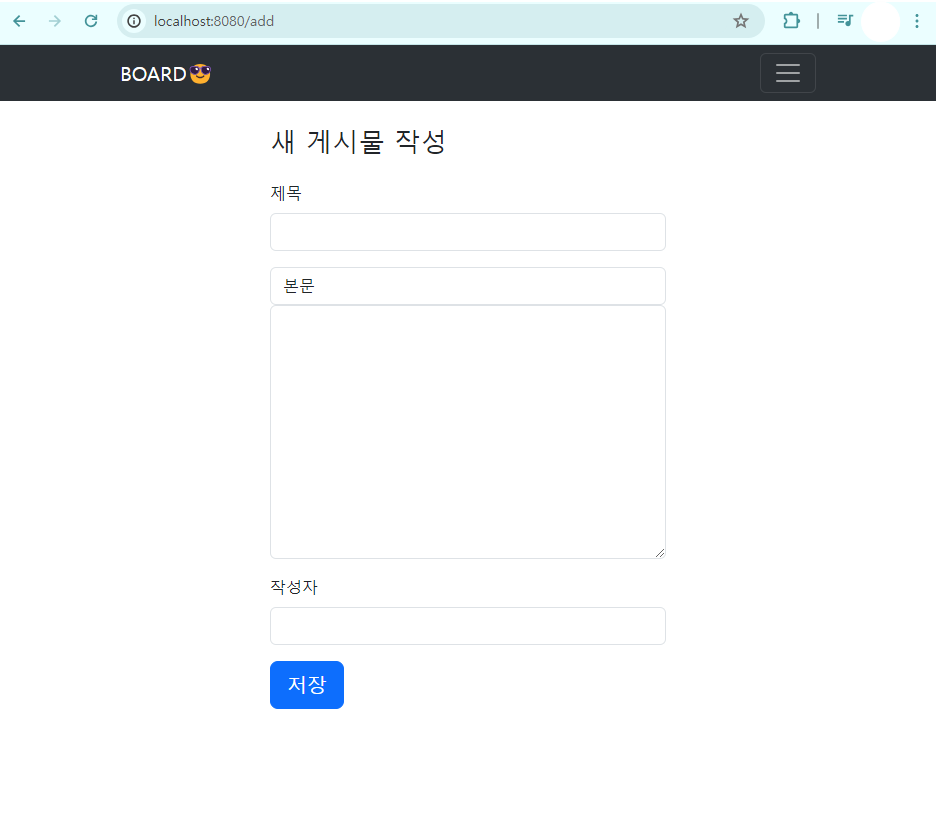
Task: Click the localhost:8080/add address bar
Action: pos(441,21)
